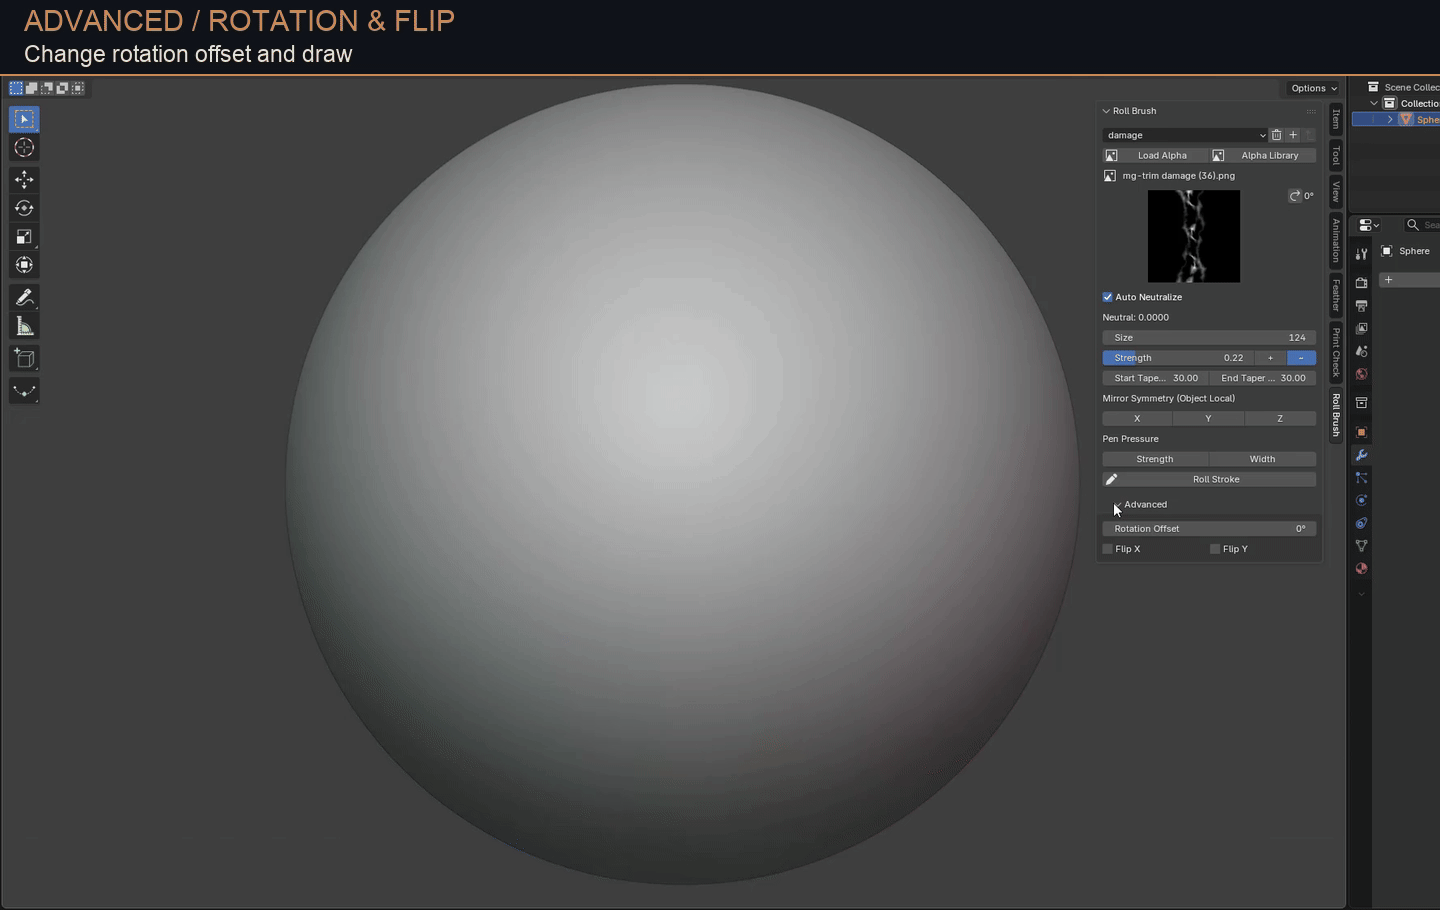The height and width of the screenshot is (910, 1440).
Task: Select the Select Box tool
Action: tap(24, 119)
